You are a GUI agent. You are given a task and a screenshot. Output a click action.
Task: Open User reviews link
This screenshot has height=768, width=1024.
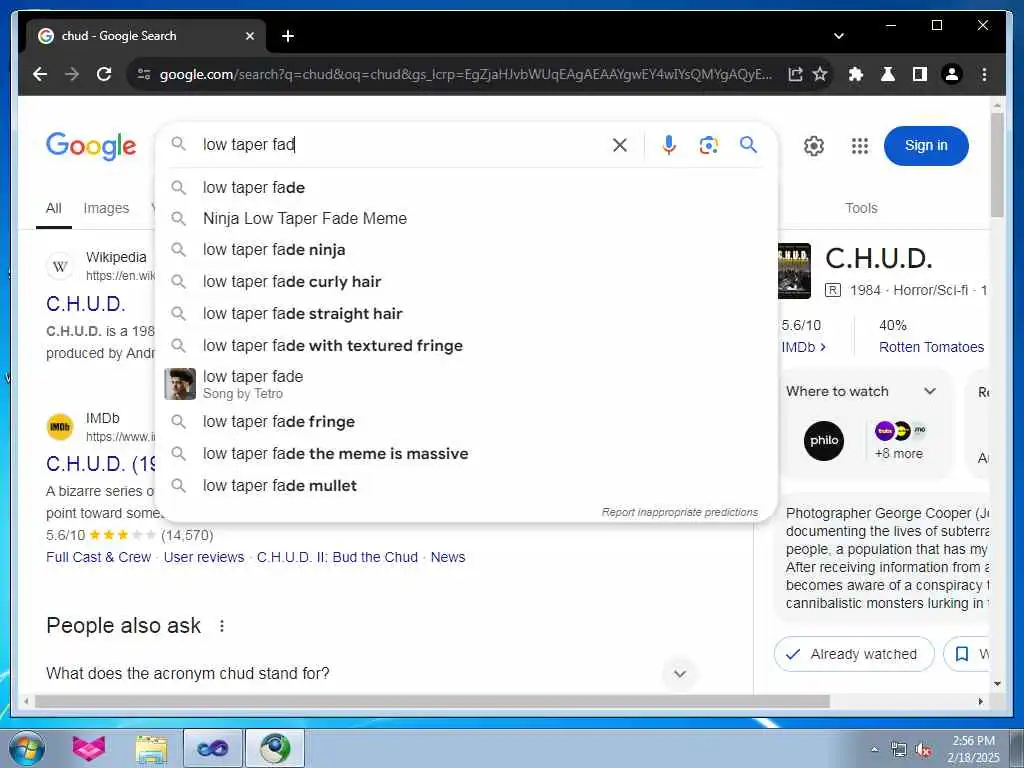point(204,557)
